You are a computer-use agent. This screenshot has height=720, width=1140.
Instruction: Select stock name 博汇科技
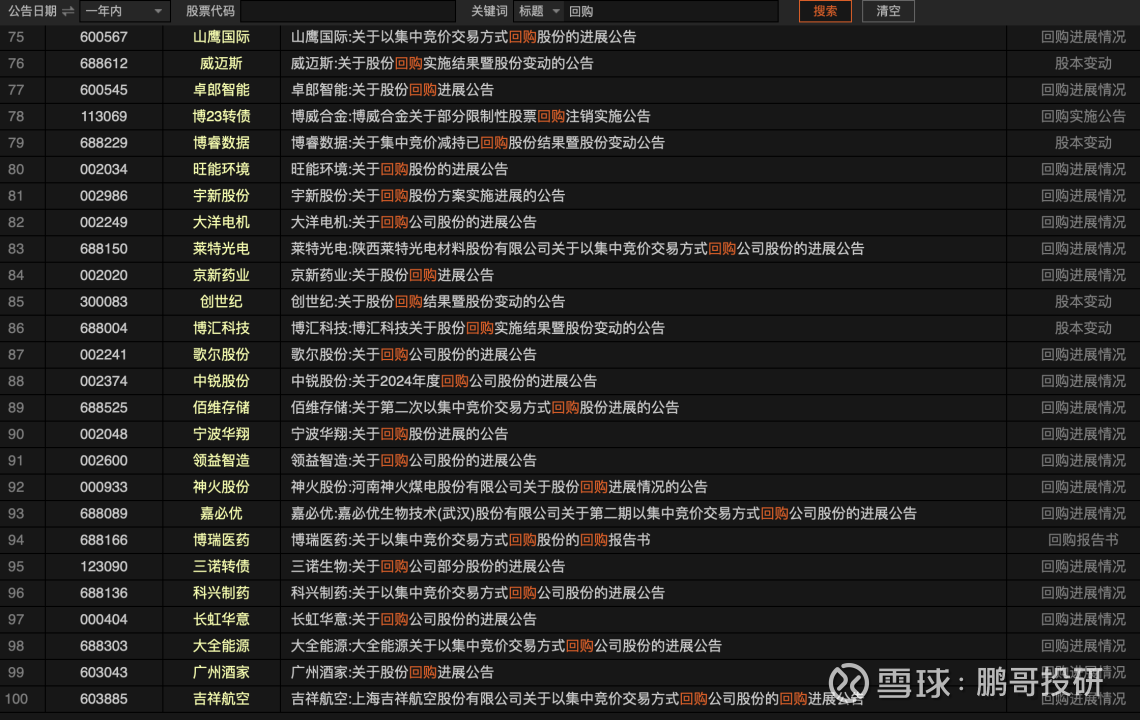click(221, 328)
